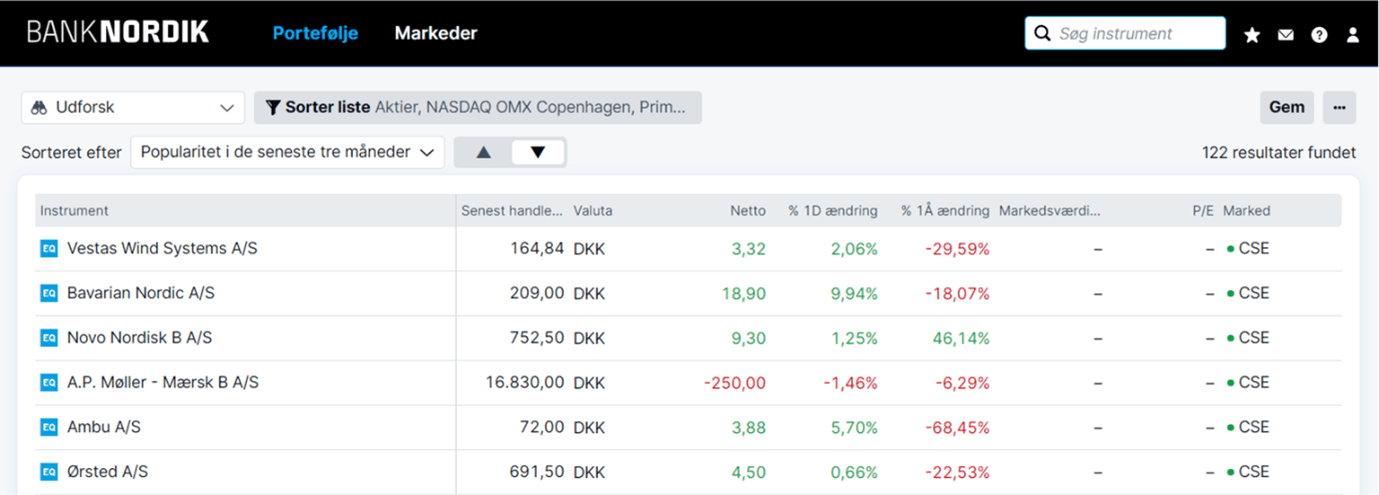The height and width of the screenshot is (495, 1379).
Task: Expand the Udforsk dropdown
Action: (x=133, y=108)
